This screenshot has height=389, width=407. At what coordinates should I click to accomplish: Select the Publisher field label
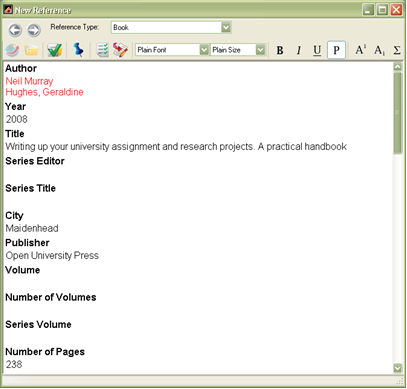tap(27, 243)
